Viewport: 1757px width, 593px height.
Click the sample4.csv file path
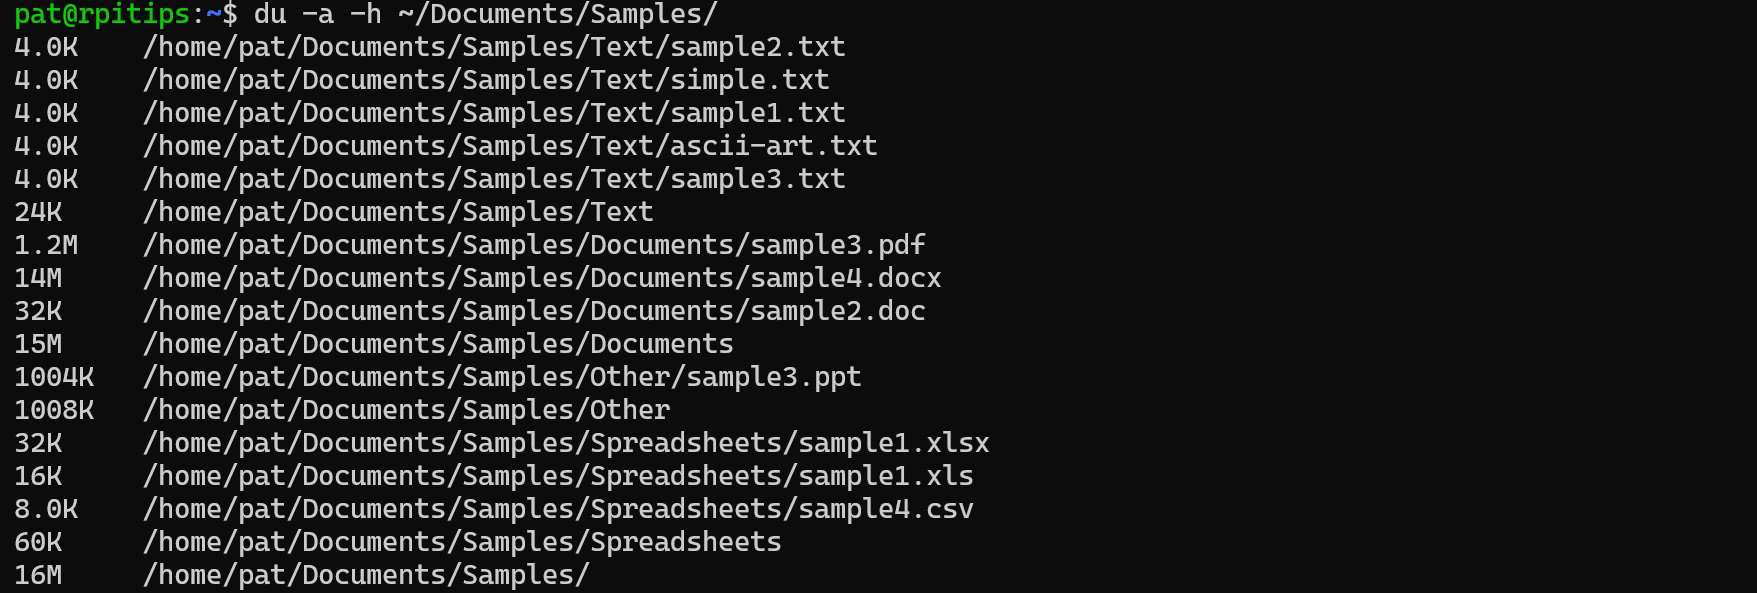point(558,509)
